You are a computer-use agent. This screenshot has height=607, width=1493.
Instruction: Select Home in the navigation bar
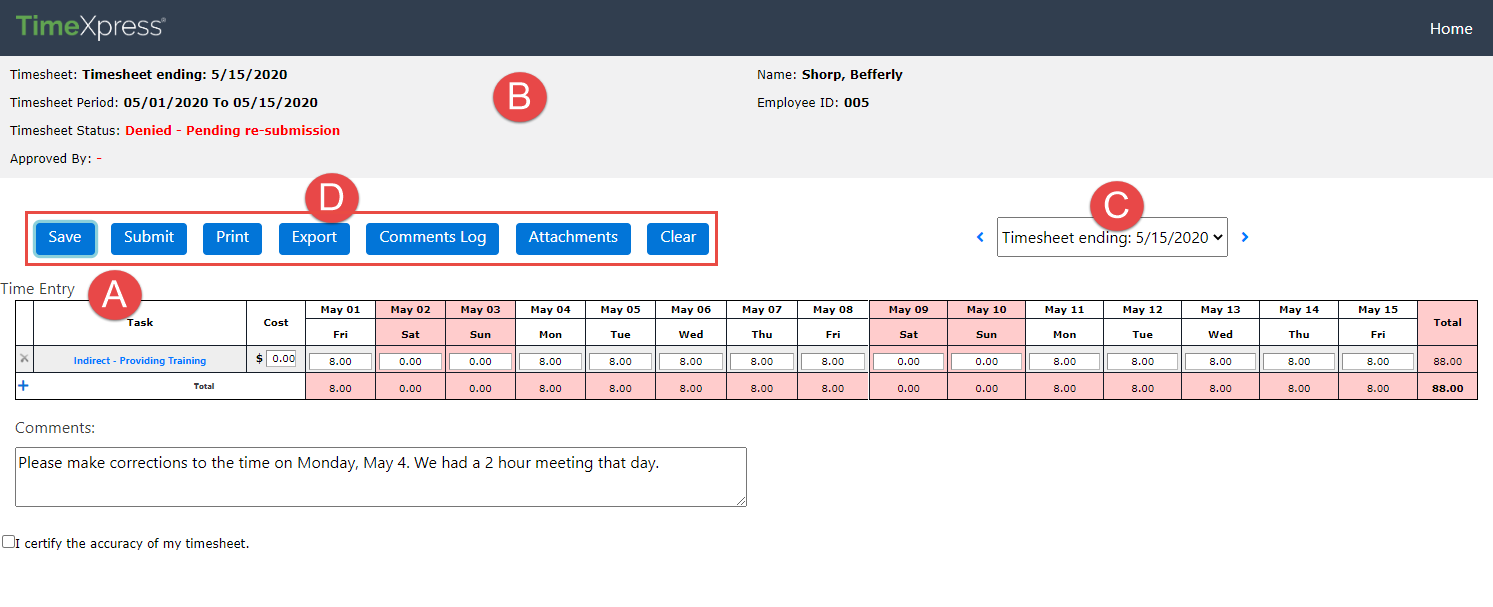click(x=1451, y=28)
